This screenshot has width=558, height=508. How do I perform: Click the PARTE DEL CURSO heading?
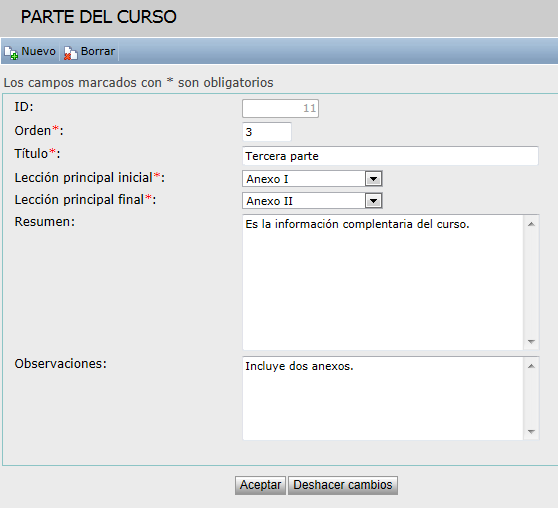tap(99, 17)
